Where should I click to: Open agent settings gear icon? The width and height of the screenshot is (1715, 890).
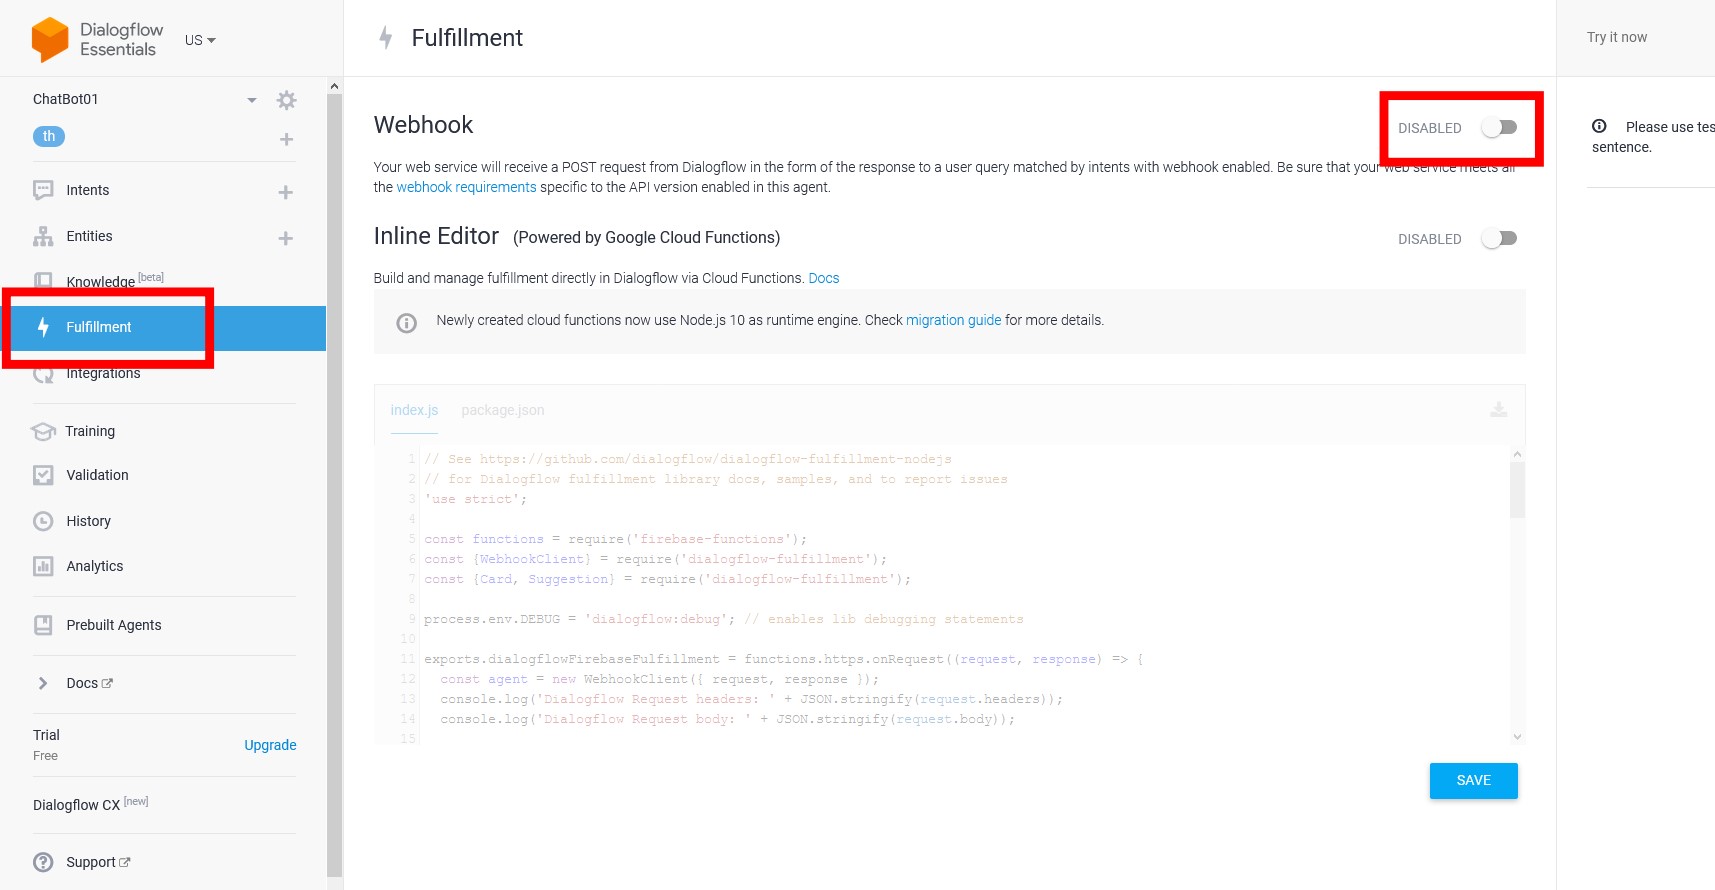point(287,100)
